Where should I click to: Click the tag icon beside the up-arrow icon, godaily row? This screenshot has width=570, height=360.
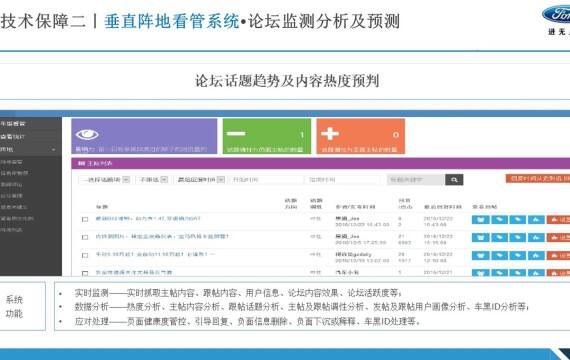518,255
